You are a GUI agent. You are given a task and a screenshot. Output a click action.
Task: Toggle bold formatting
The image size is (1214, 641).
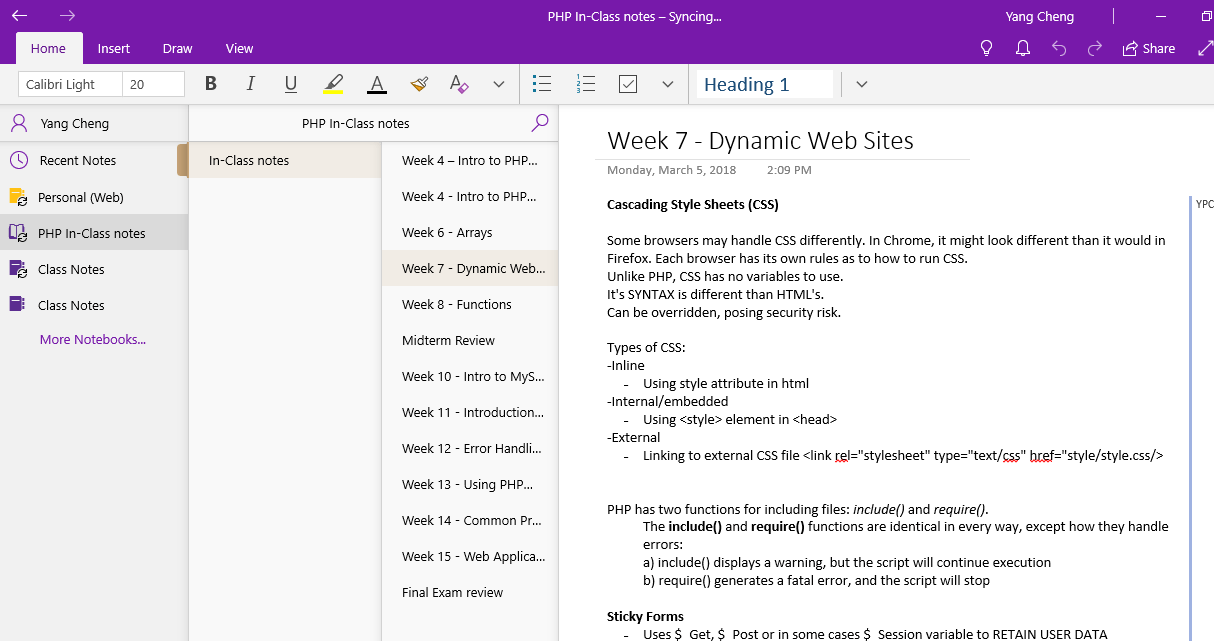[210, 84]
